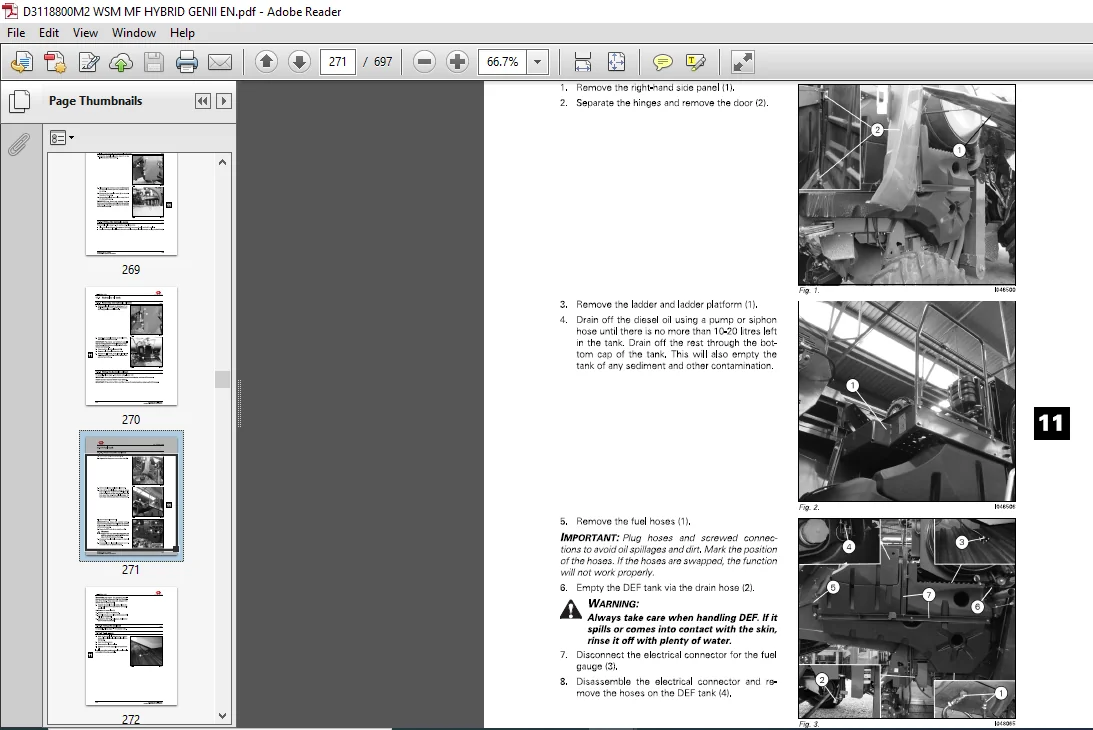Viewport: 1093px width, 730px height.
Task: Click thumbnails scrollbar down arrow
Action: (222, 716)
